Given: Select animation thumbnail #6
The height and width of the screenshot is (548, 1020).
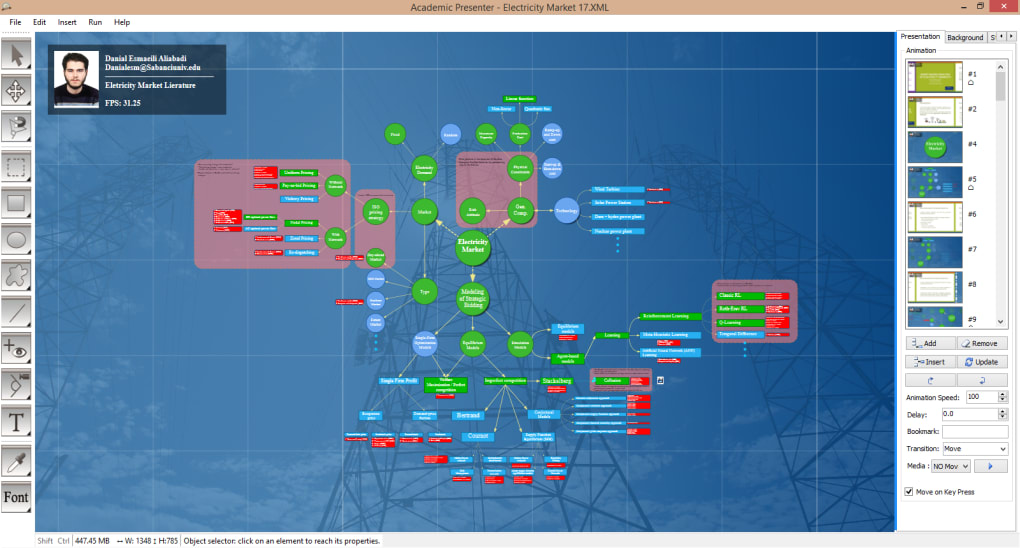Looking at the screenshot, I should [x=935, y=217].
